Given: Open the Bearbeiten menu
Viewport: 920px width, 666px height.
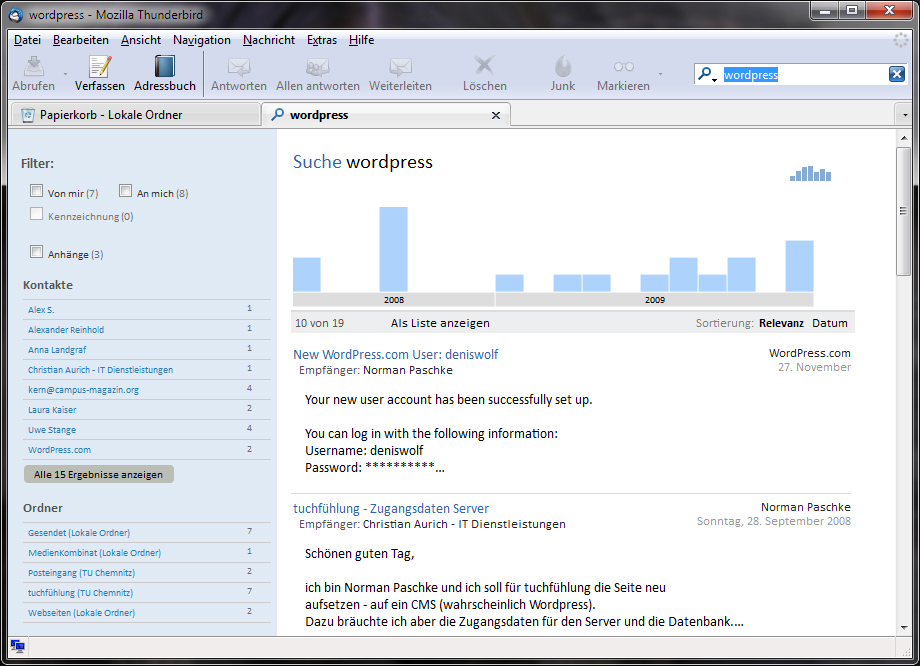Looking at the screenshot, I should [x=80, y=40].
